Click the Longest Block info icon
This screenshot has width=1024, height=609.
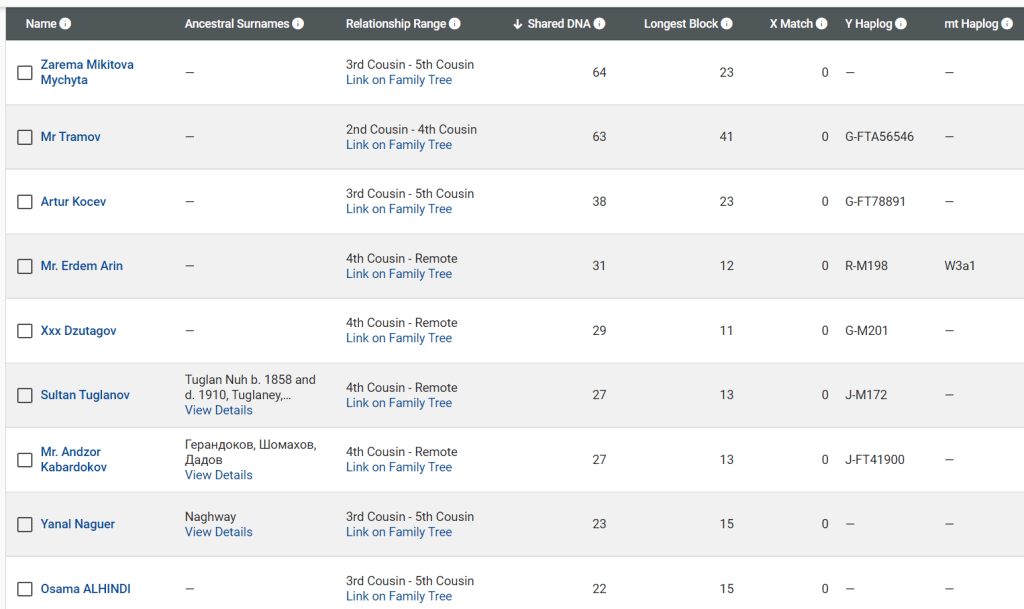click(727, 24)
